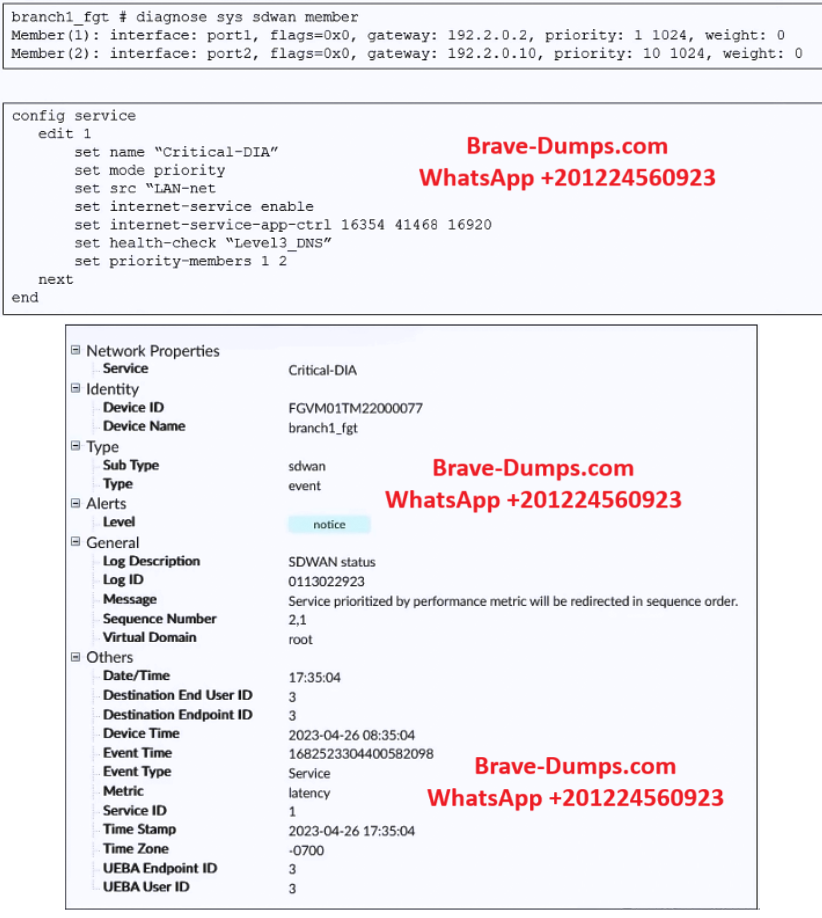Click the sdwan sub type value
Viewport: 822px width, 918px height.
[x=306, y=466]
